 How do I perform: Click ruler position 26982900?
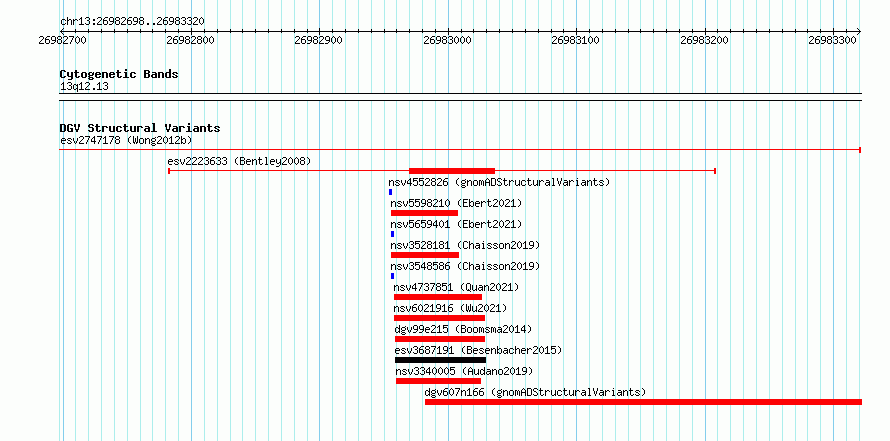319,41
